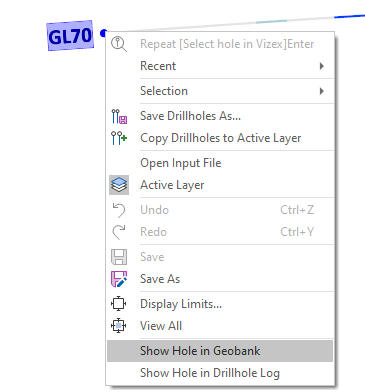Screen dimensions: 365x392
Task: Click the Save floppy disk icon
Action: pos(119,257)
